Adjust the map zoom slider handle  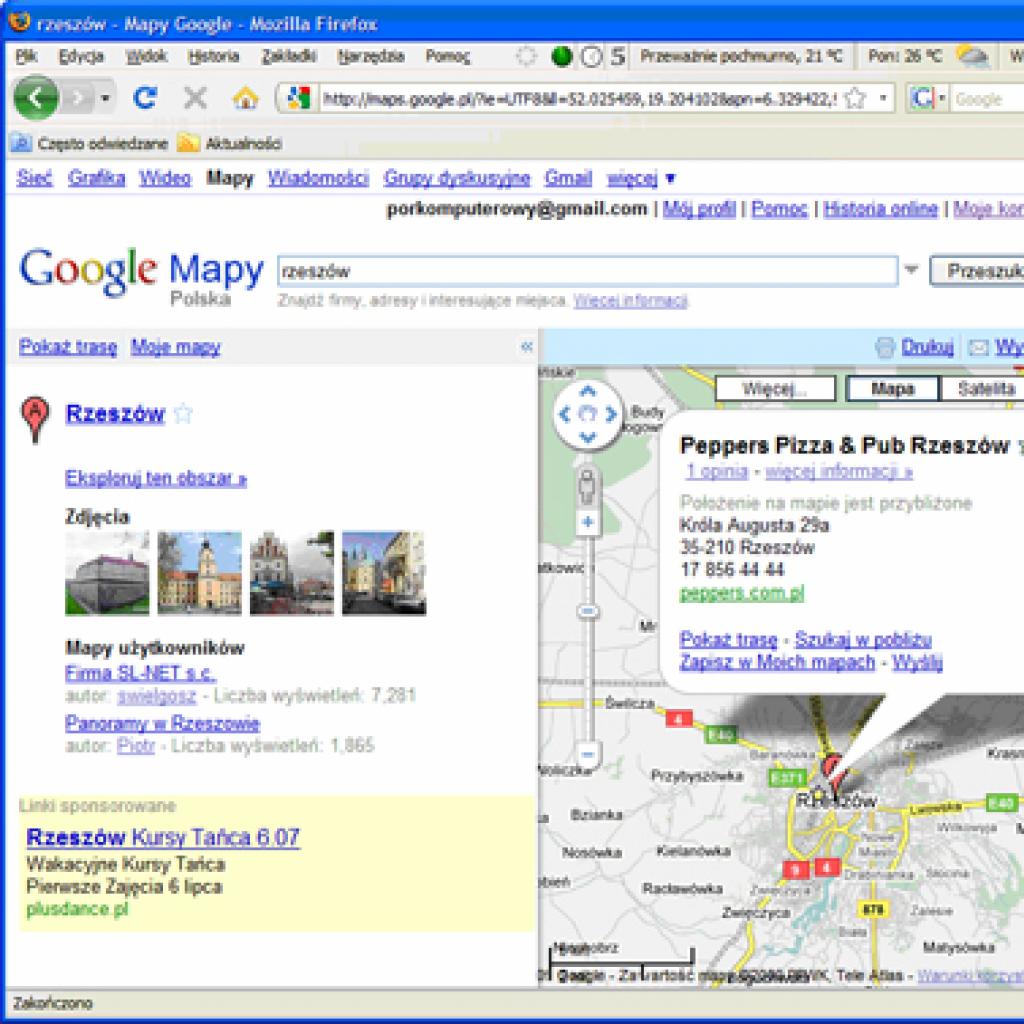click(x=588, y=611)
